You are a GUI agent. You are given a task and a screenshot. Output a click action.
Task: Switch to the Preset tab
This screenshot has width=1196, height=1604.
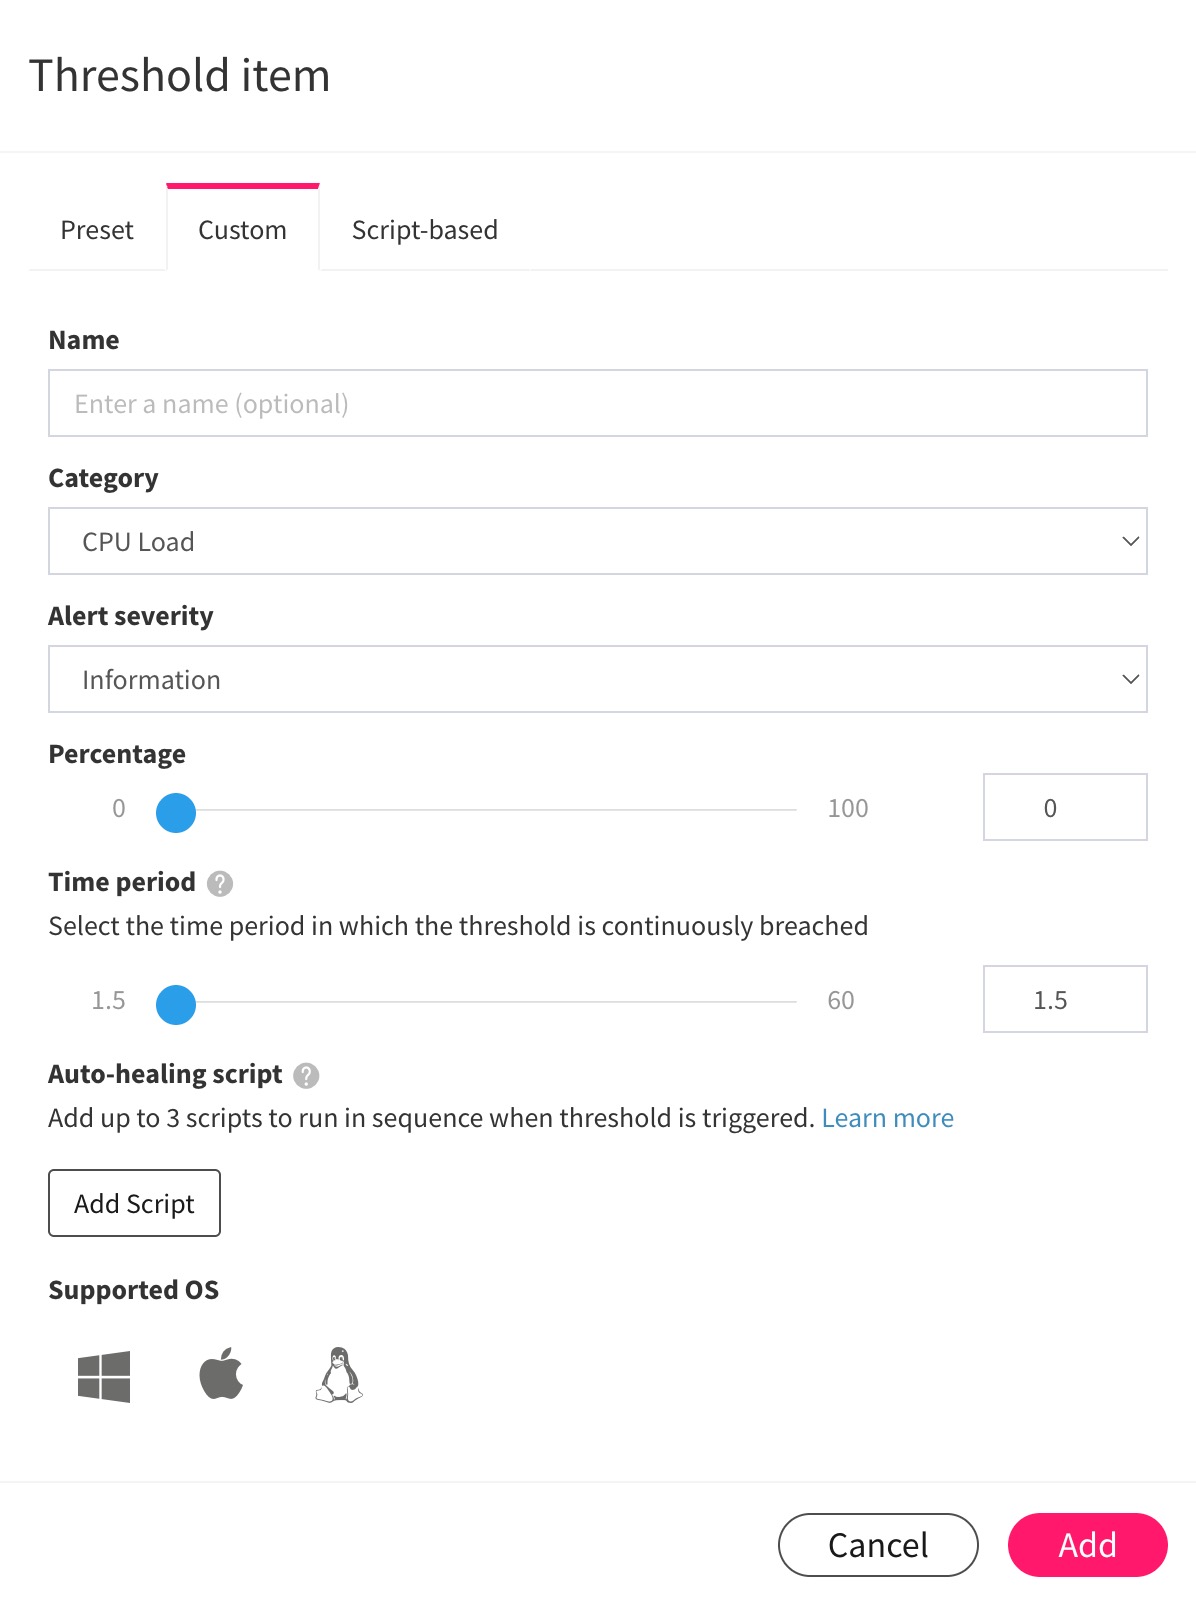[97, 229]
